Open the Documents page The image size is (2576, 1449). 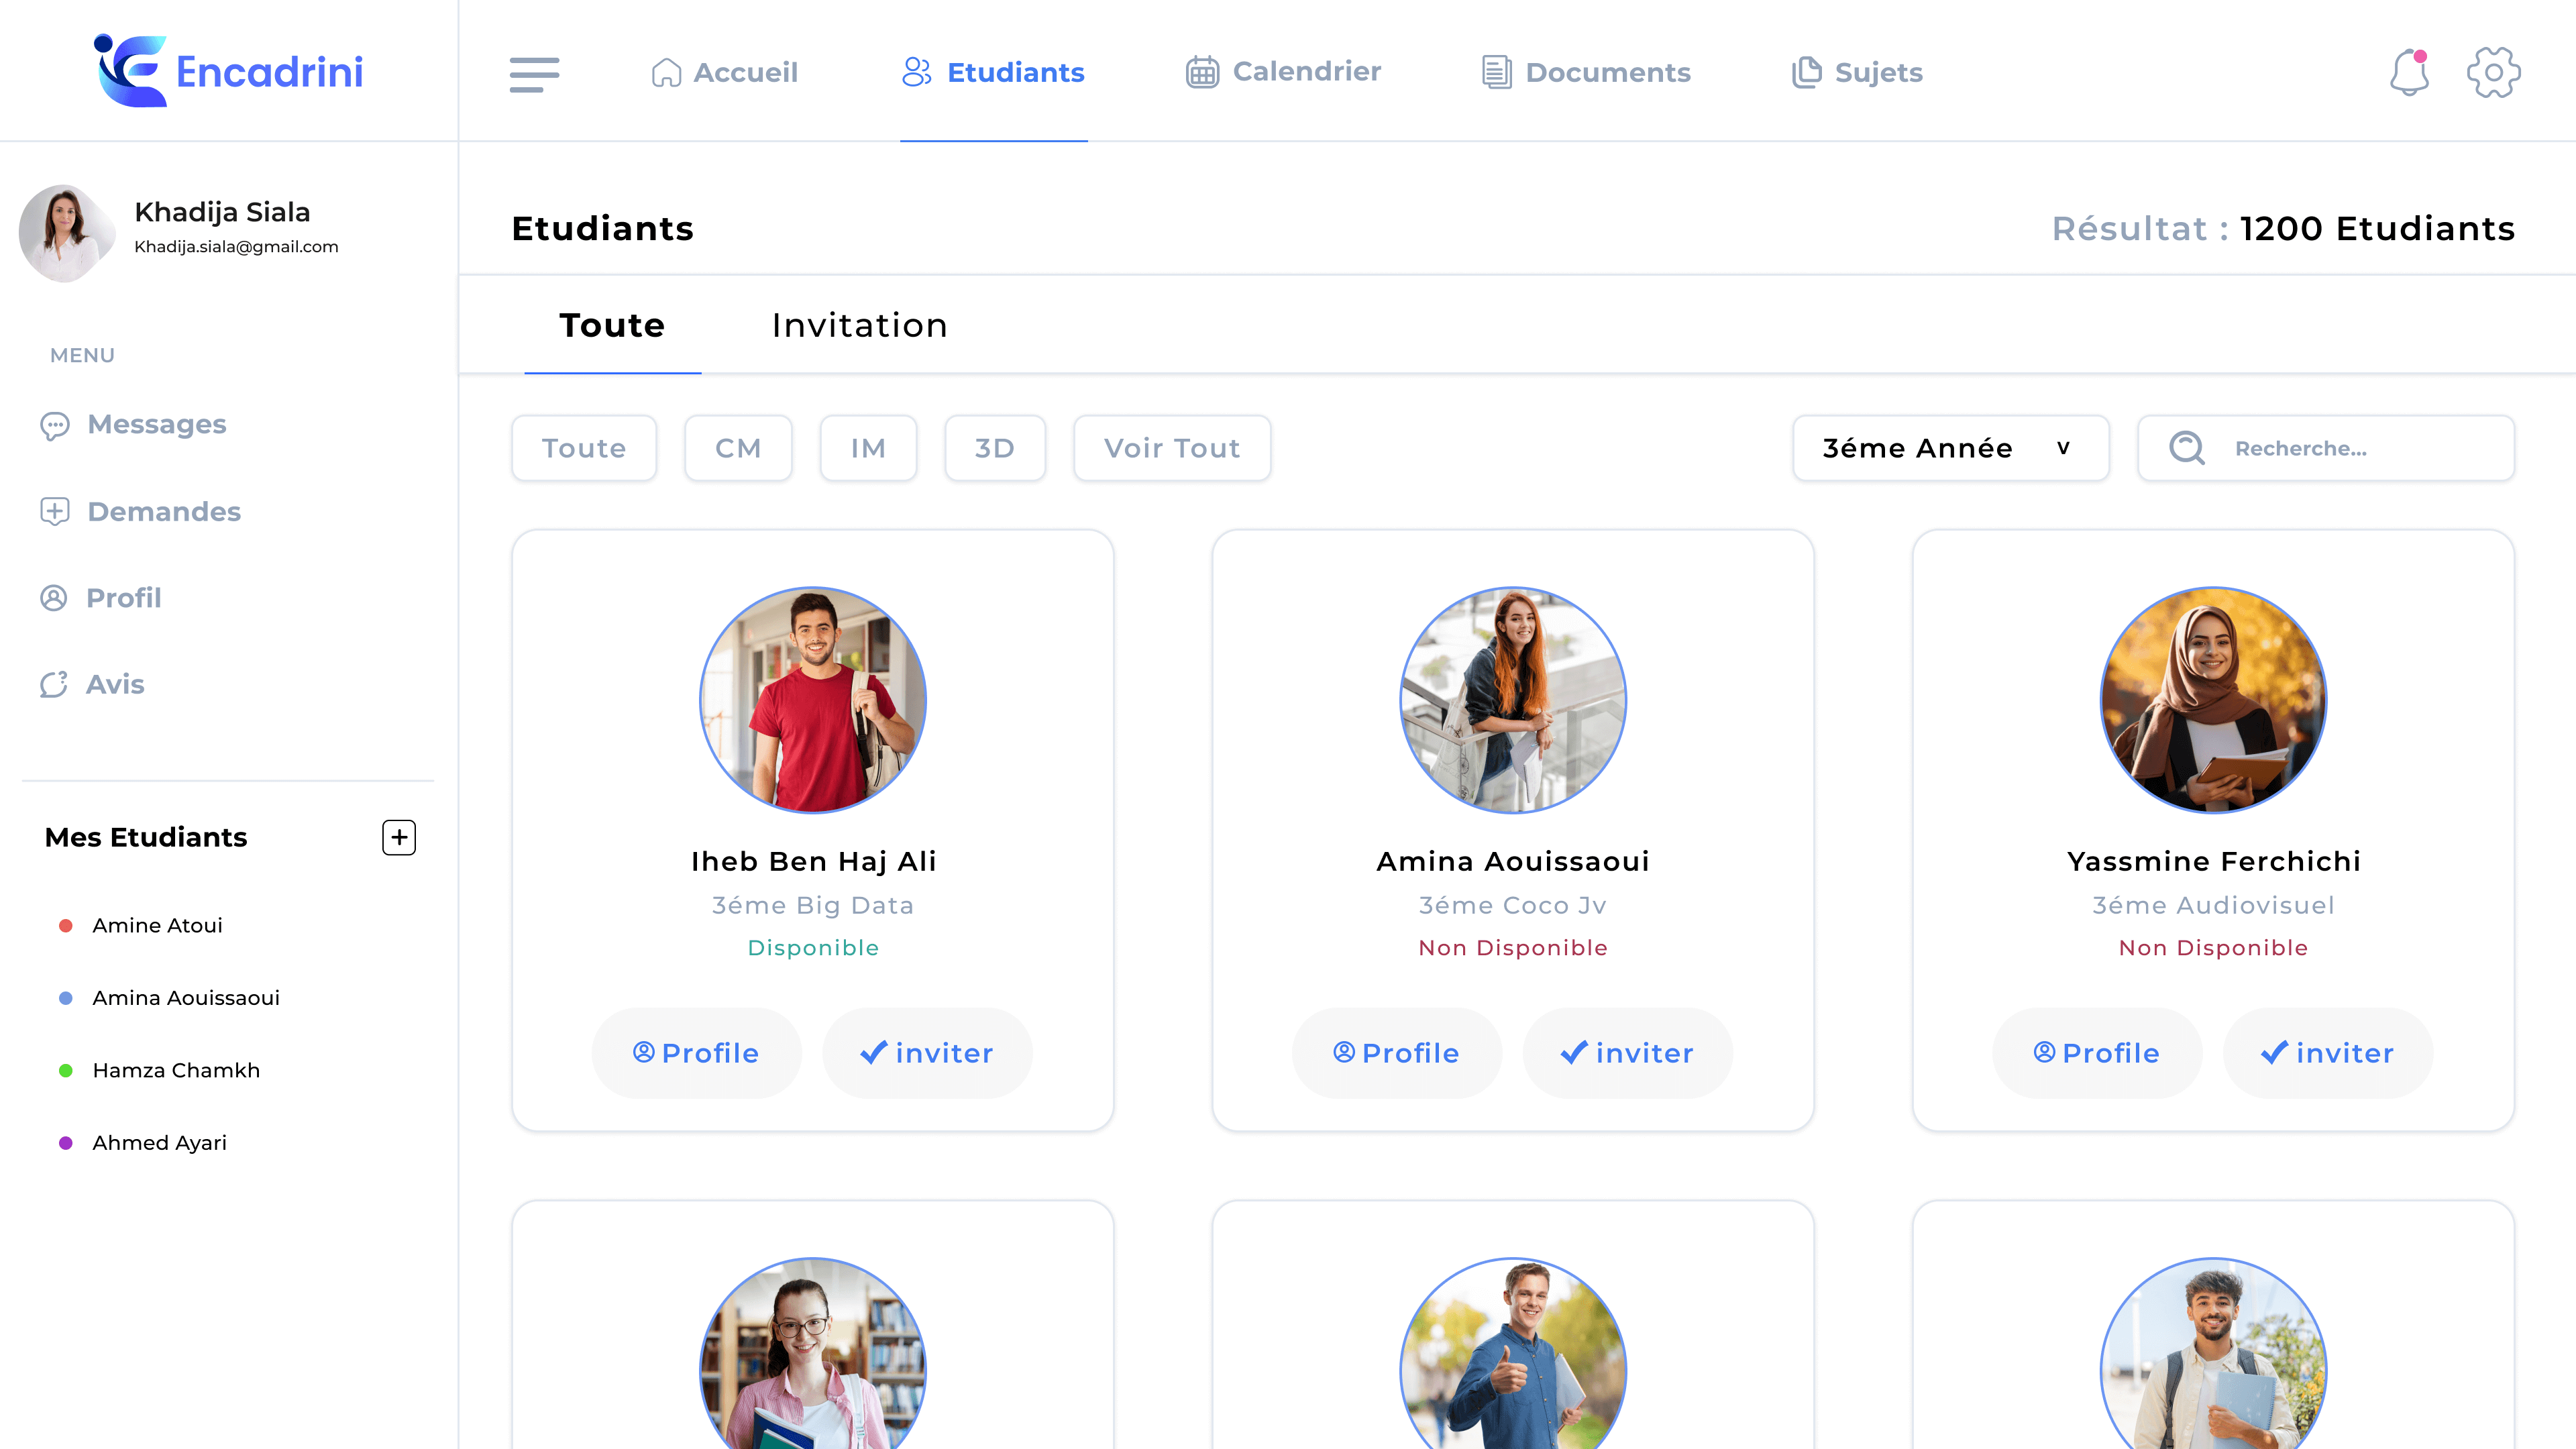[1586, 72]
